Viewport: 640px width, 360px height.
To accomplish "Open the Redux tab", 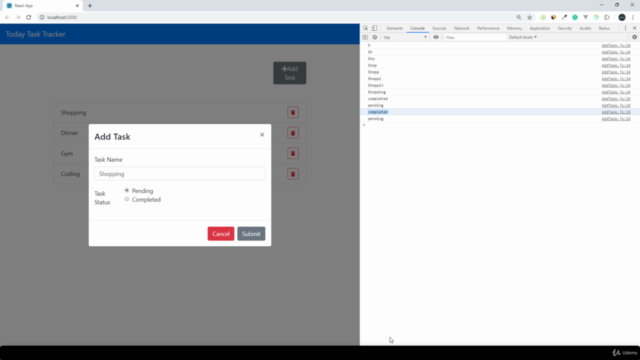I will point(604,28).
